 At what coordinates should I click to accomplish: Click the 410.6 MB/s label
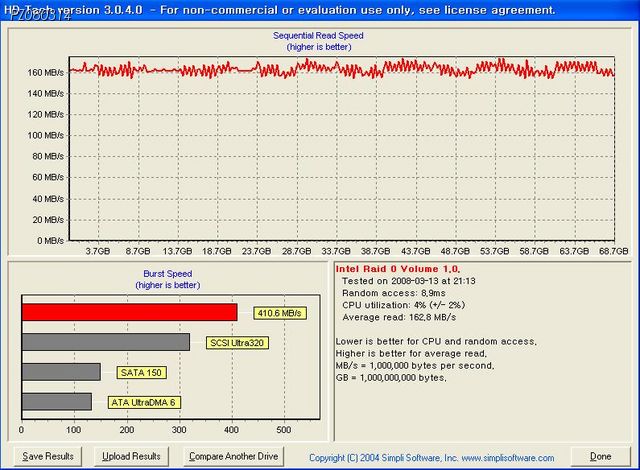(280, 313)
